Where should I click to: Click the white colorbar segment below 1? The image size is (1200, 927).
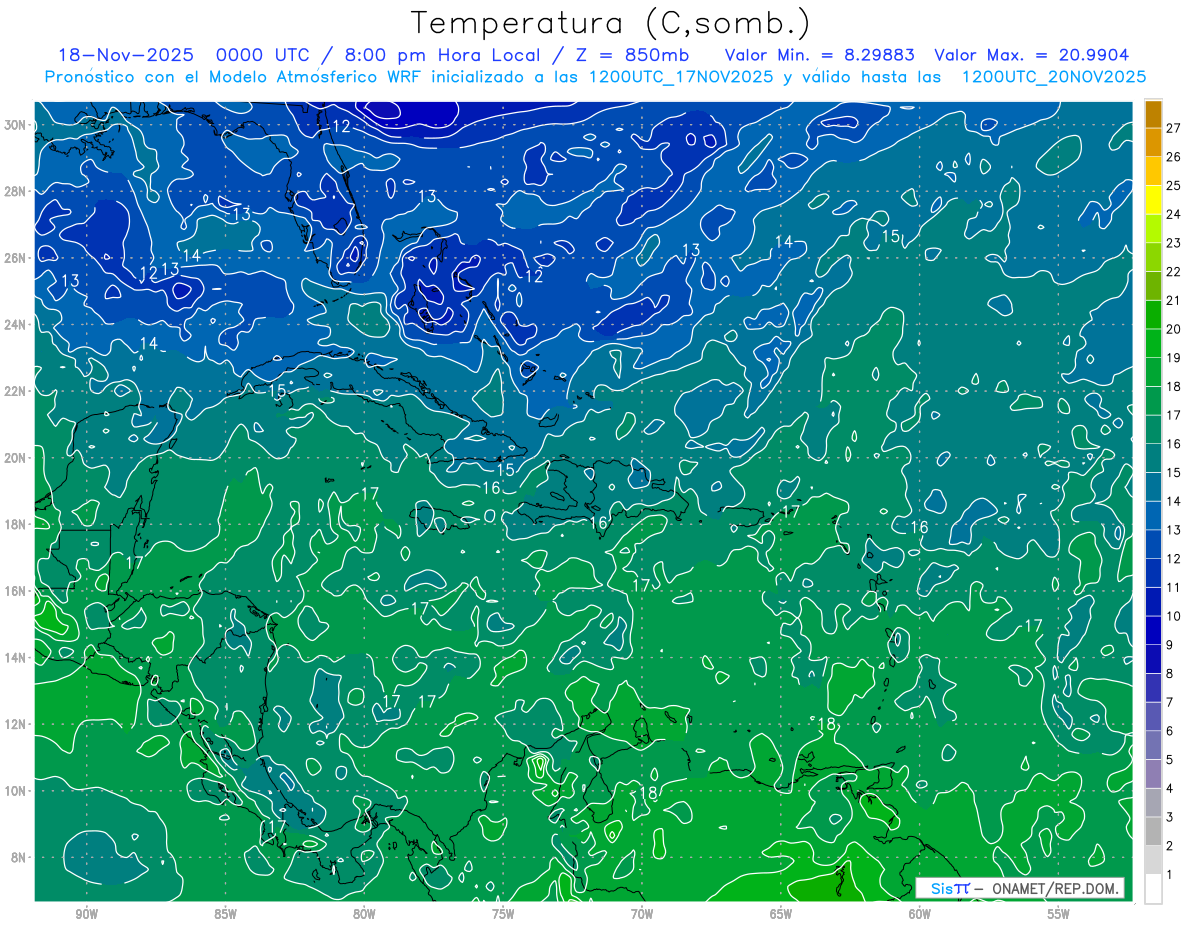(1154, 889)
